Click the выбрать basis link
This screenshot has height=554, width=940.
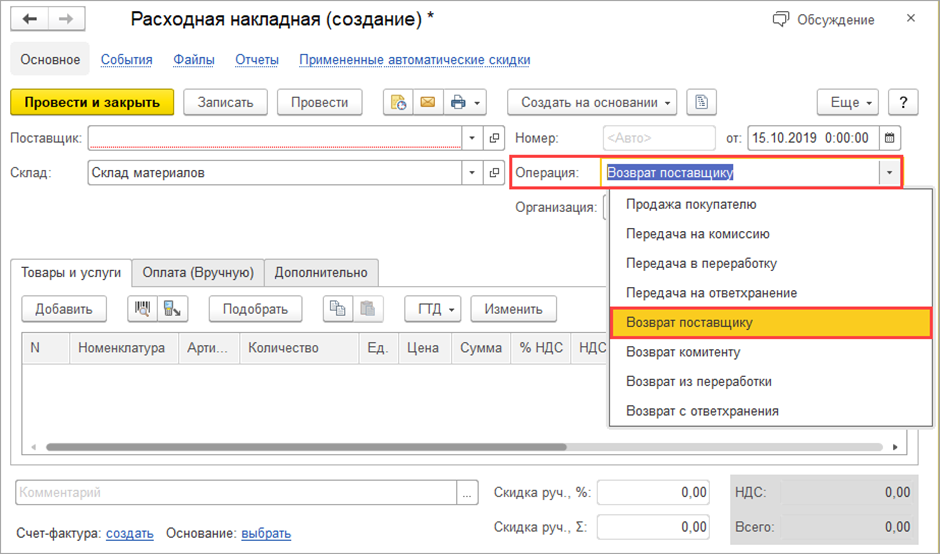266,533
